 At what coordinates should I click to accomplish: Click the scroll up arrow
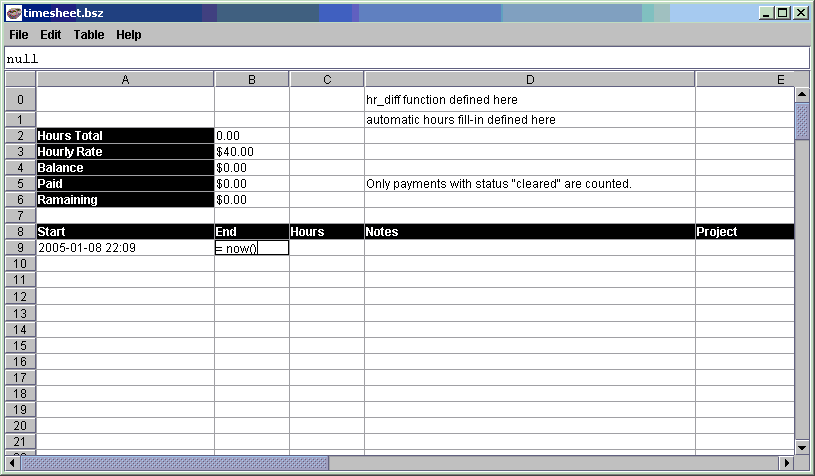click(x=802, y=94)
